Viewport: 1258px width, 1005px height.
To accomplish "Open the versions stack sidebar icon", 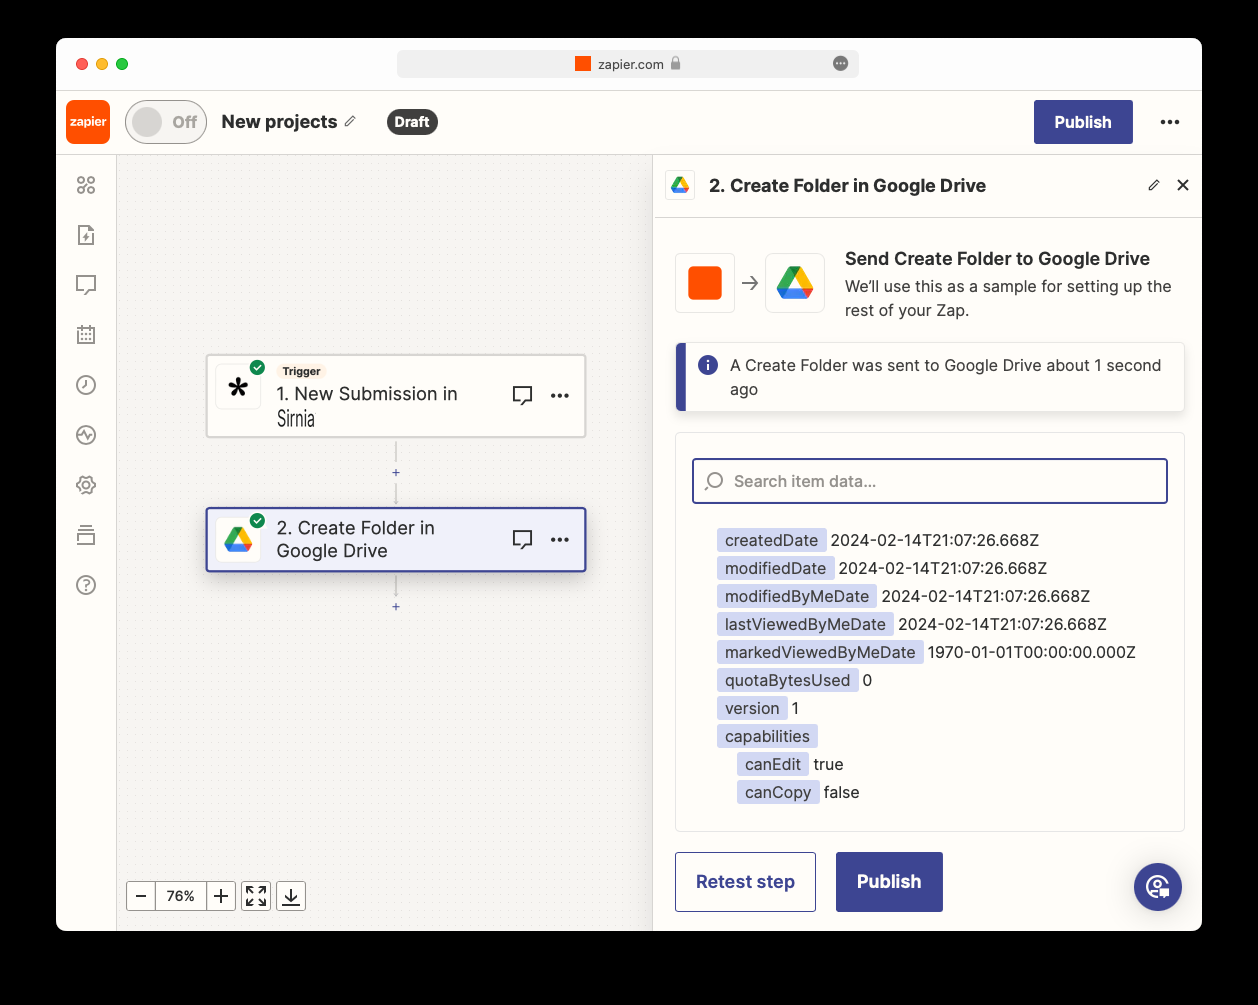I will coord(86,535).
